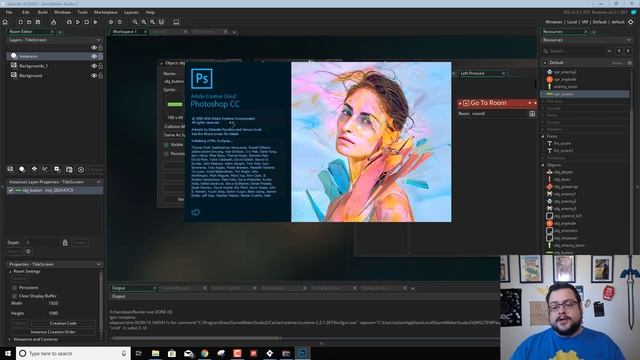Lock the Instances layer
This screenshot has height=360, width=640.
100,56
